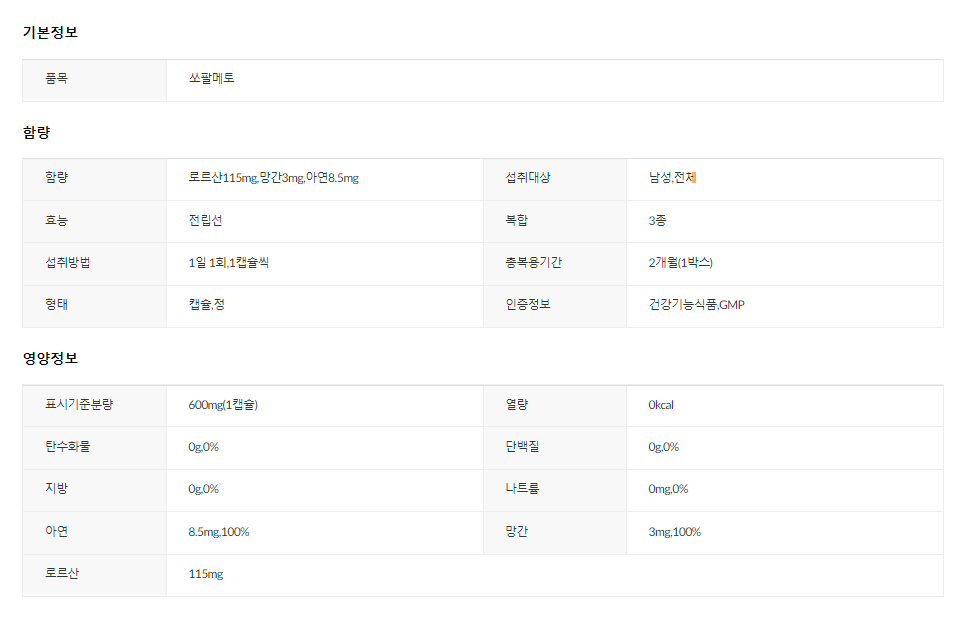The height and width of the screenshot is (628, 971).
Task: Click the 3mg,100% manganese value
Action: (674, 532)
